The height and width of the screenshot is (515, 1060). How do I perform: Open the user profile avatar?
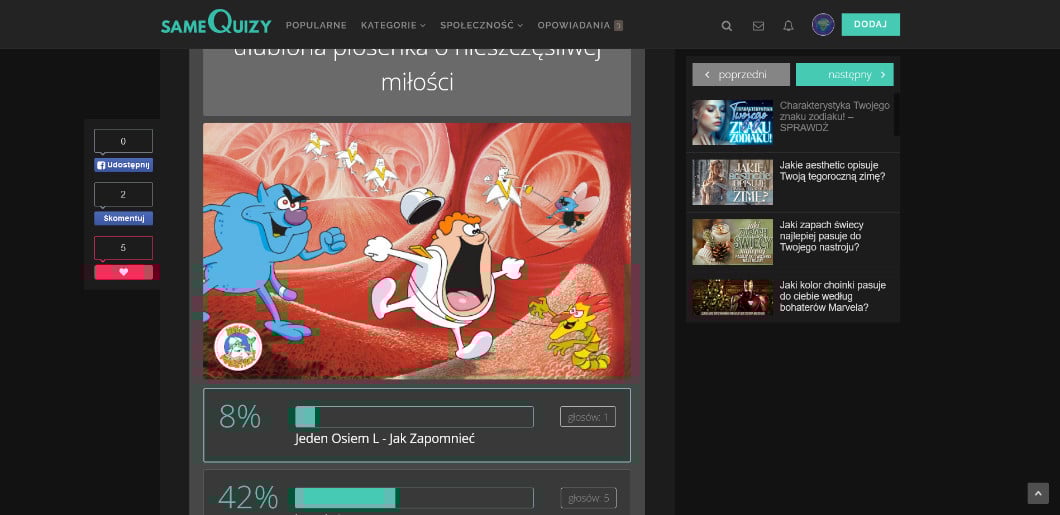pos(823,25)
